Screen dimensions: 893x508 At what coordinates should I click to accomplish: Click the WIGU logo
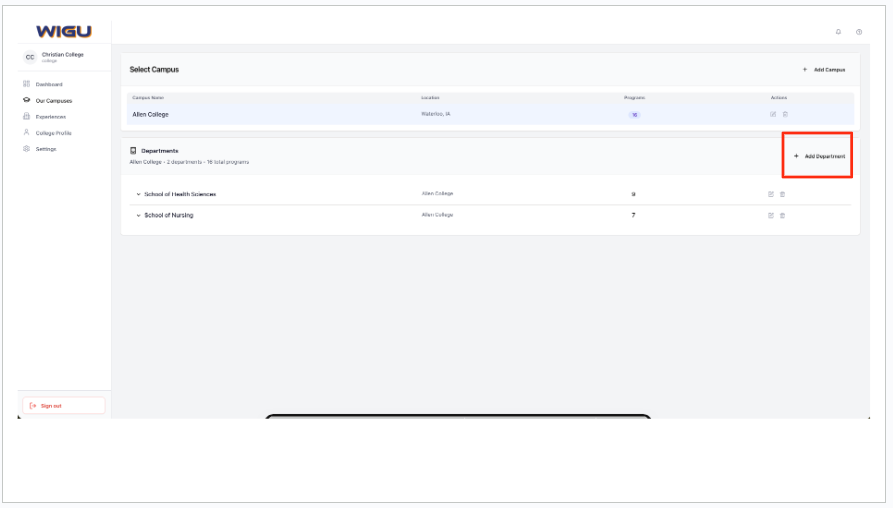(x=64, y=32)
